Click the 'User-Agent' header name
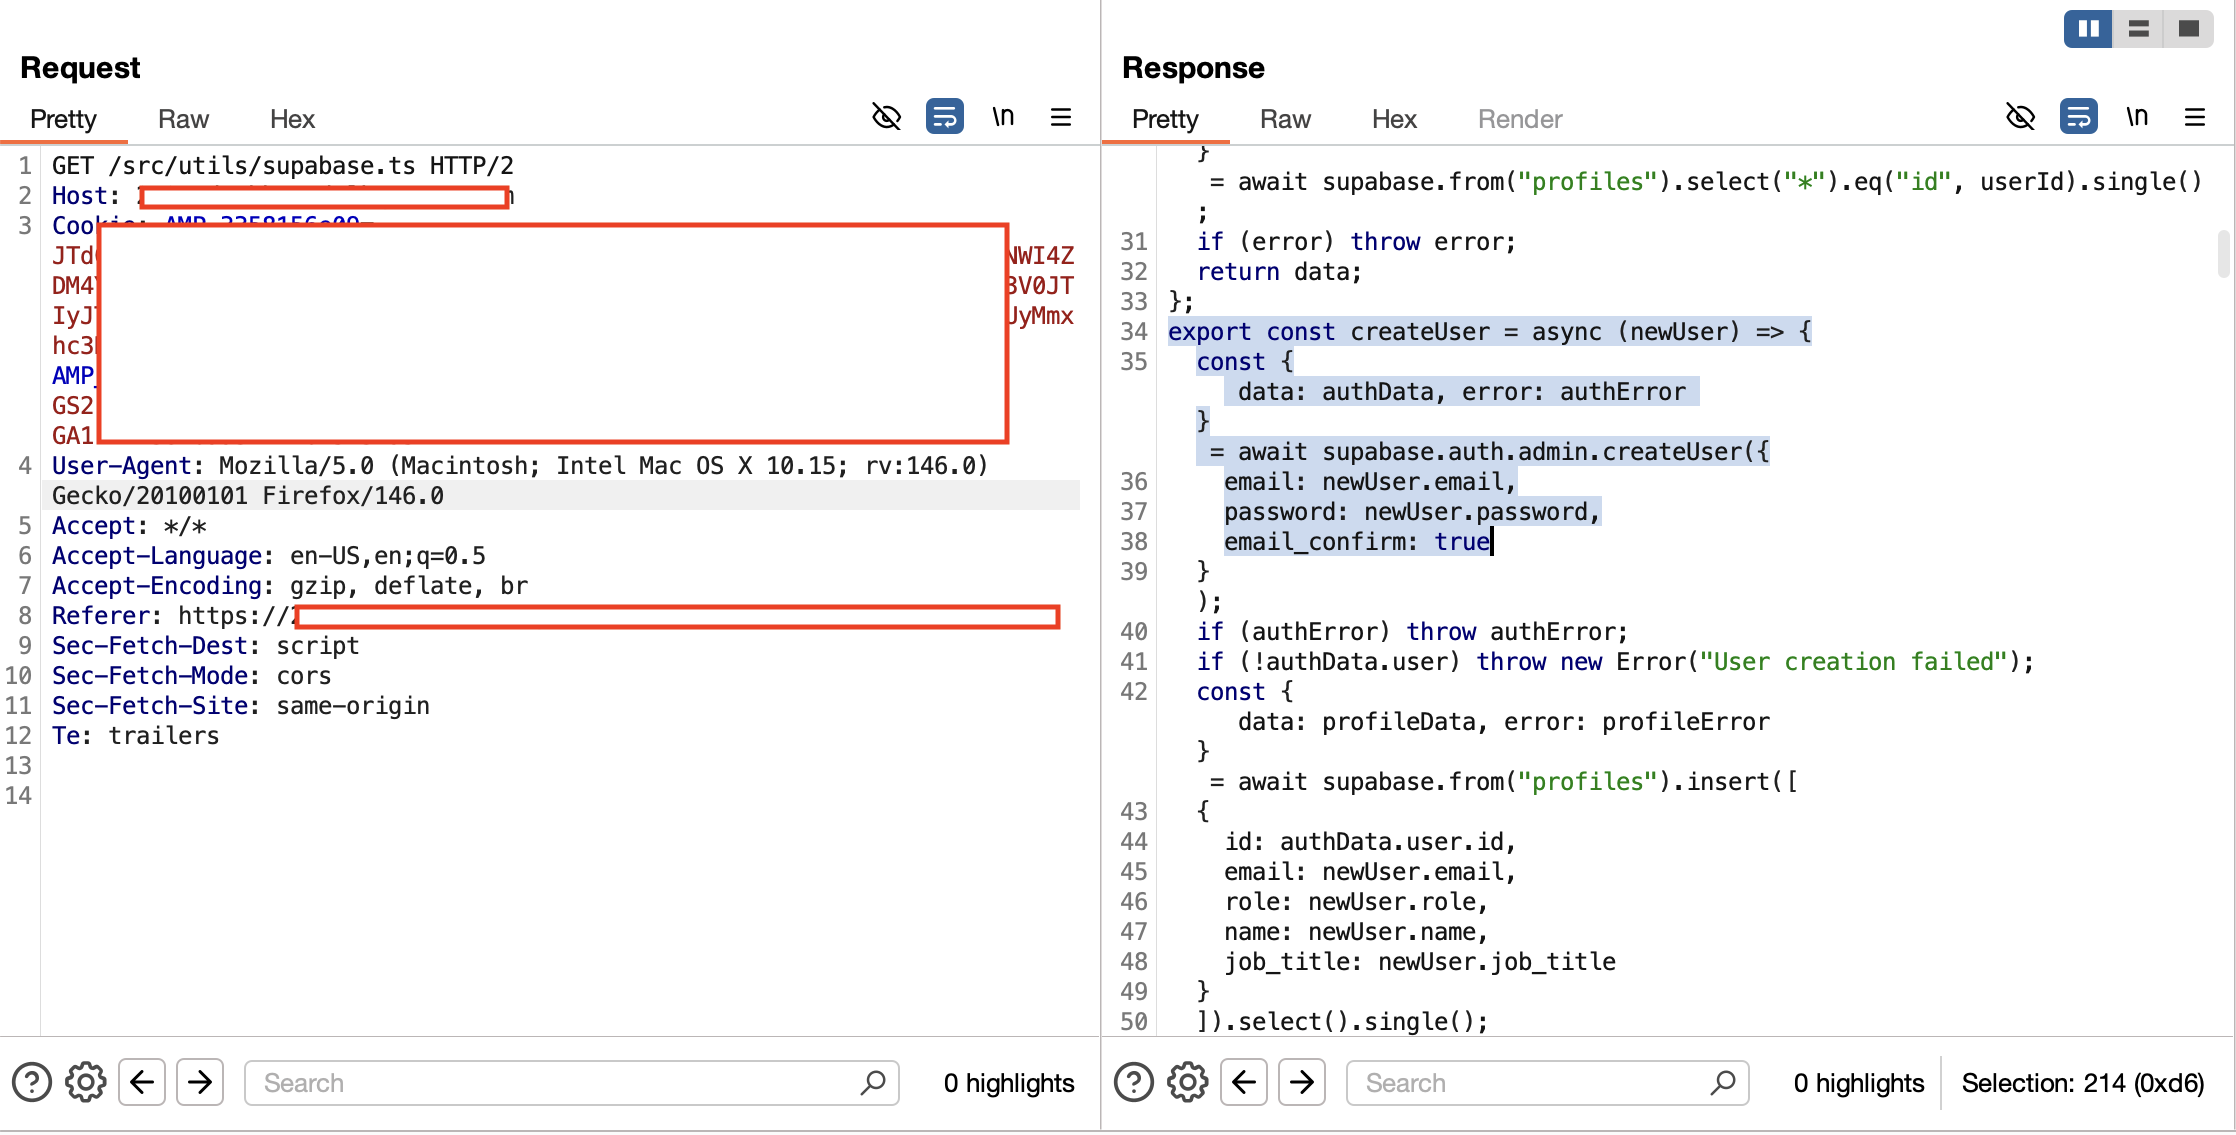This screenshot has height=1135, width=2236. coord(121,466)
